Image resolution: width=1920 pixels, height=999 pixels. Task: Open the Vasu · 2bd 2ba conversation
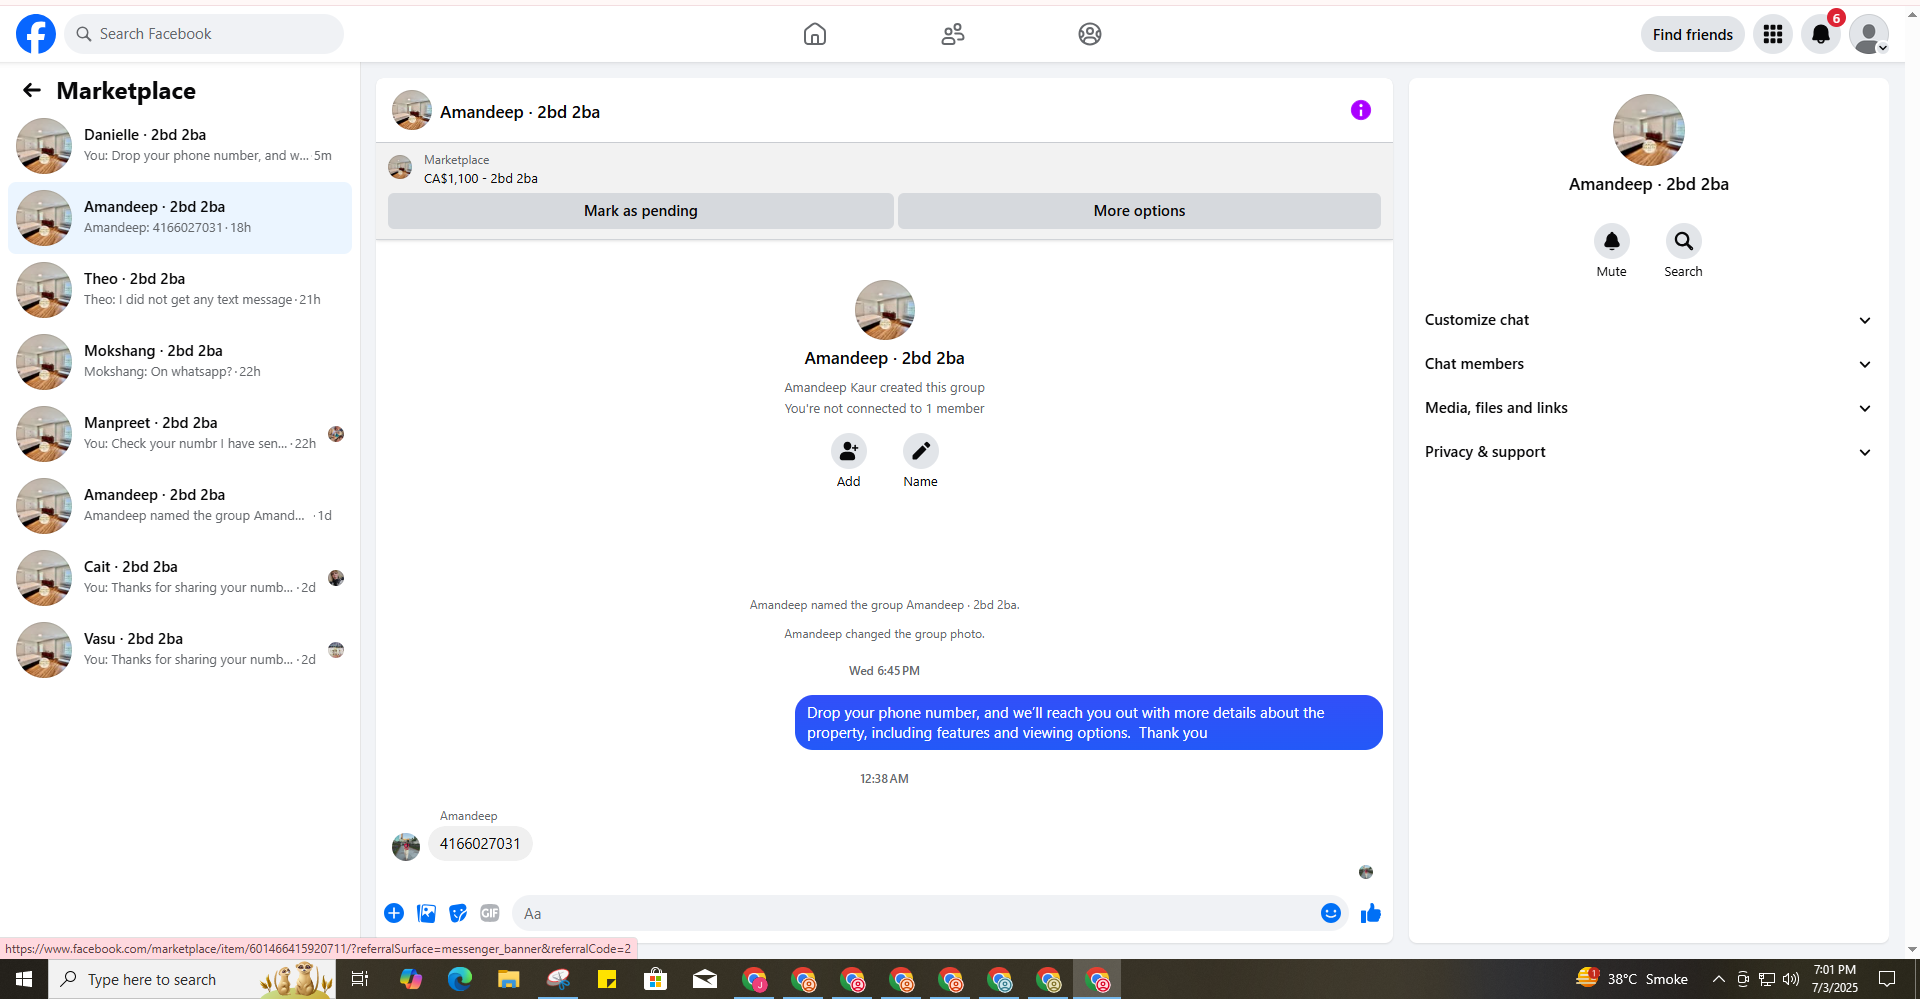pyautogui.click(x=180, y=650)
